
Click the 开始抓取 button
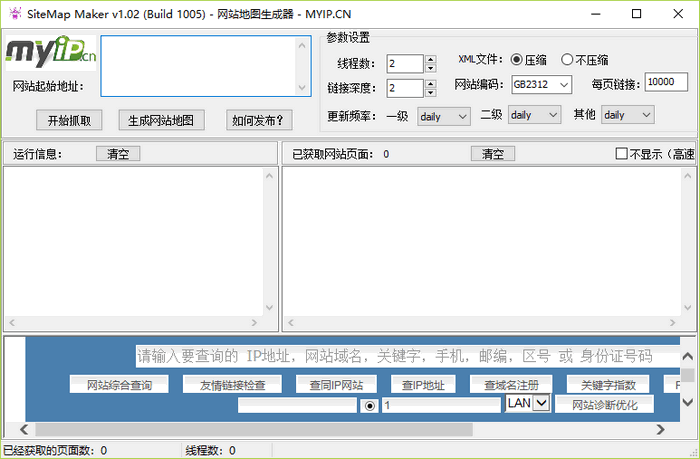tap(69, 120)
